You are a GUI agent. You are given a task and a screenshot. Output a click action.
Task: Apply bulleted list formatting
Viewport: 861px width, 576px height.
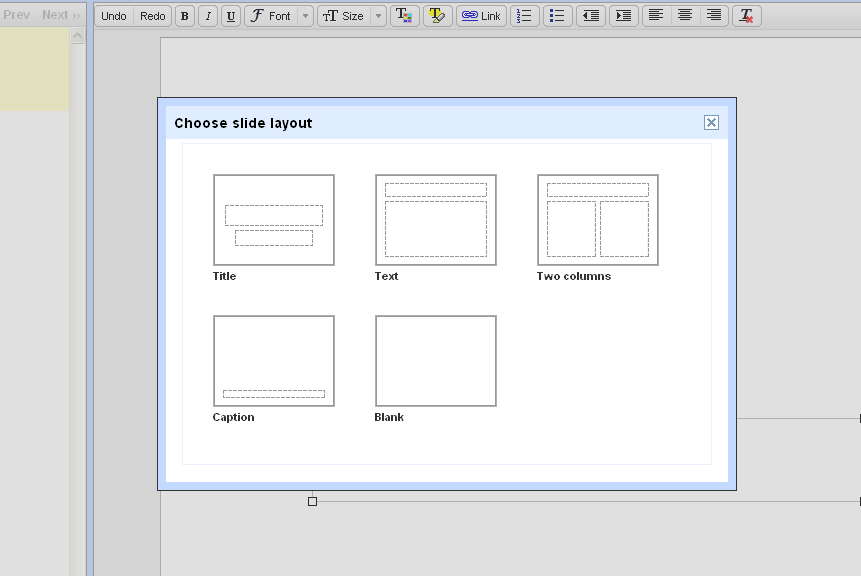point(557,16)
